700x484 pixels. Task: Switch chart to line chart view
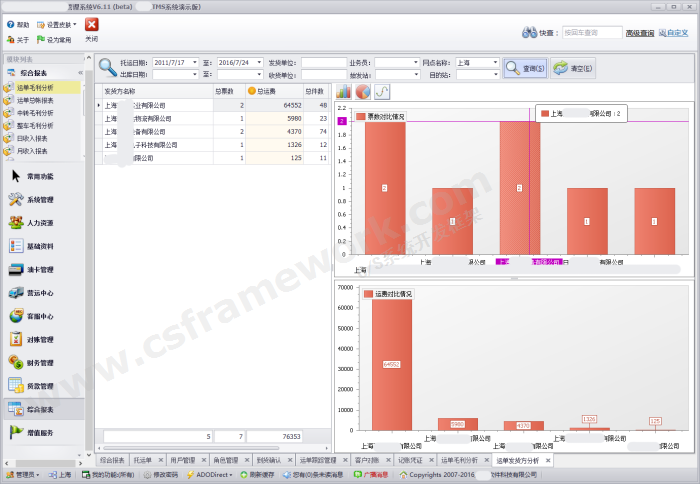pos(382,92)
